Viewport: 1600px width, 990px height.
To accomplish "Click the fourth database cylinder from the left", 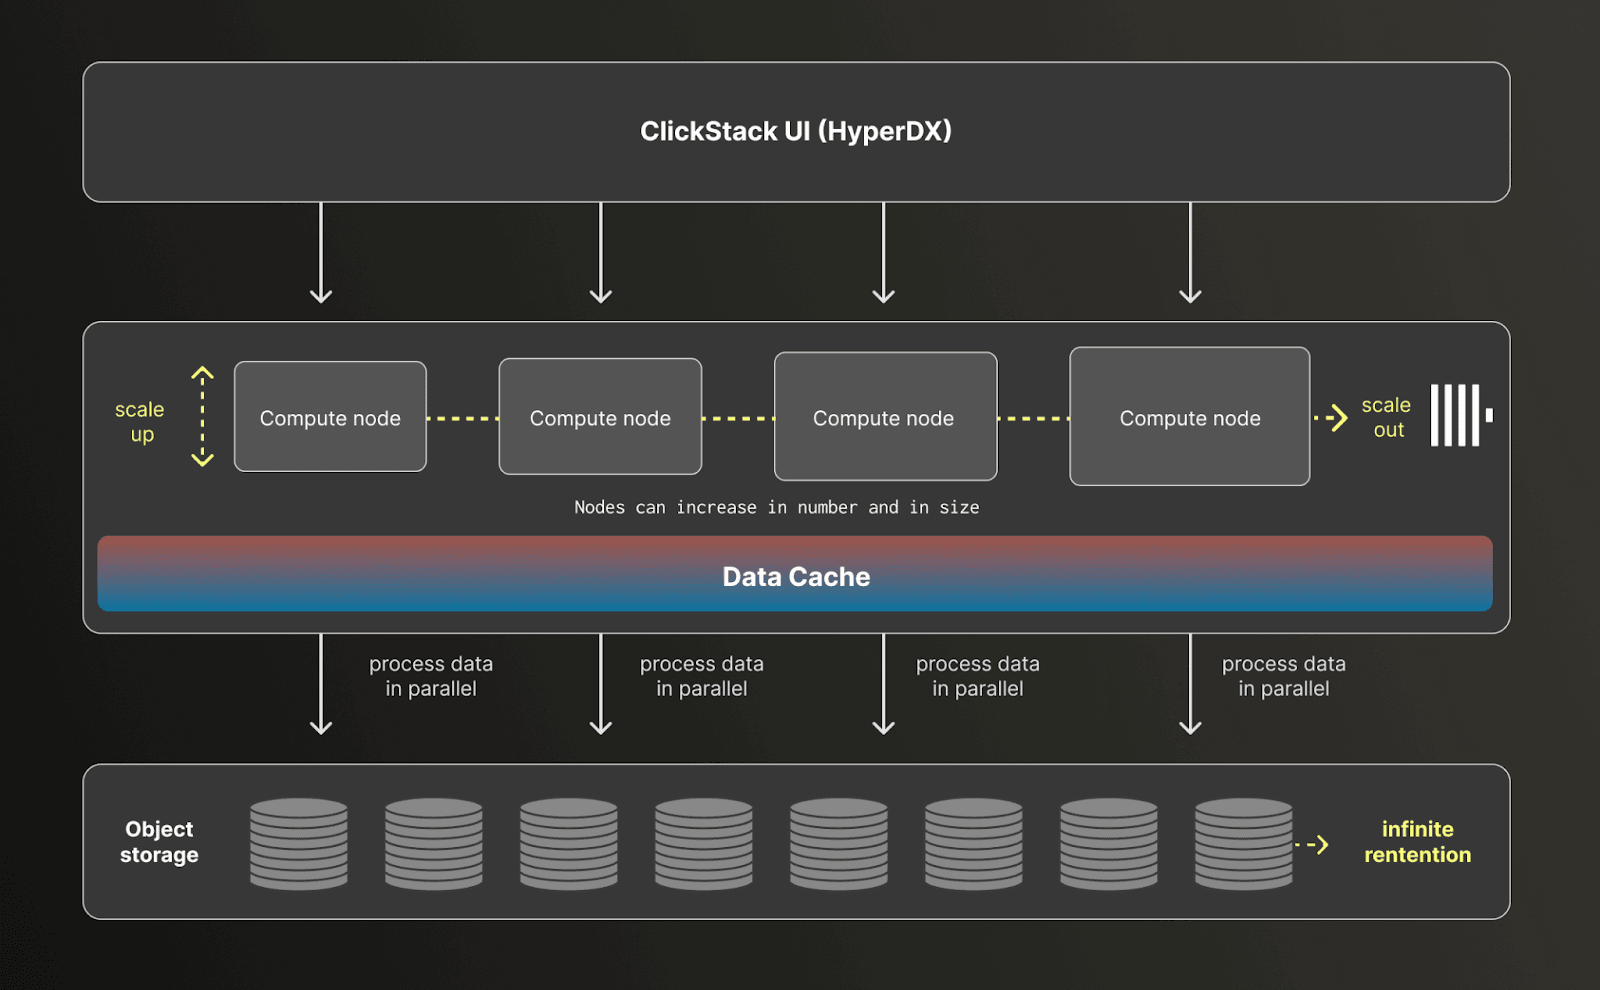I will [x=703, y=843].
